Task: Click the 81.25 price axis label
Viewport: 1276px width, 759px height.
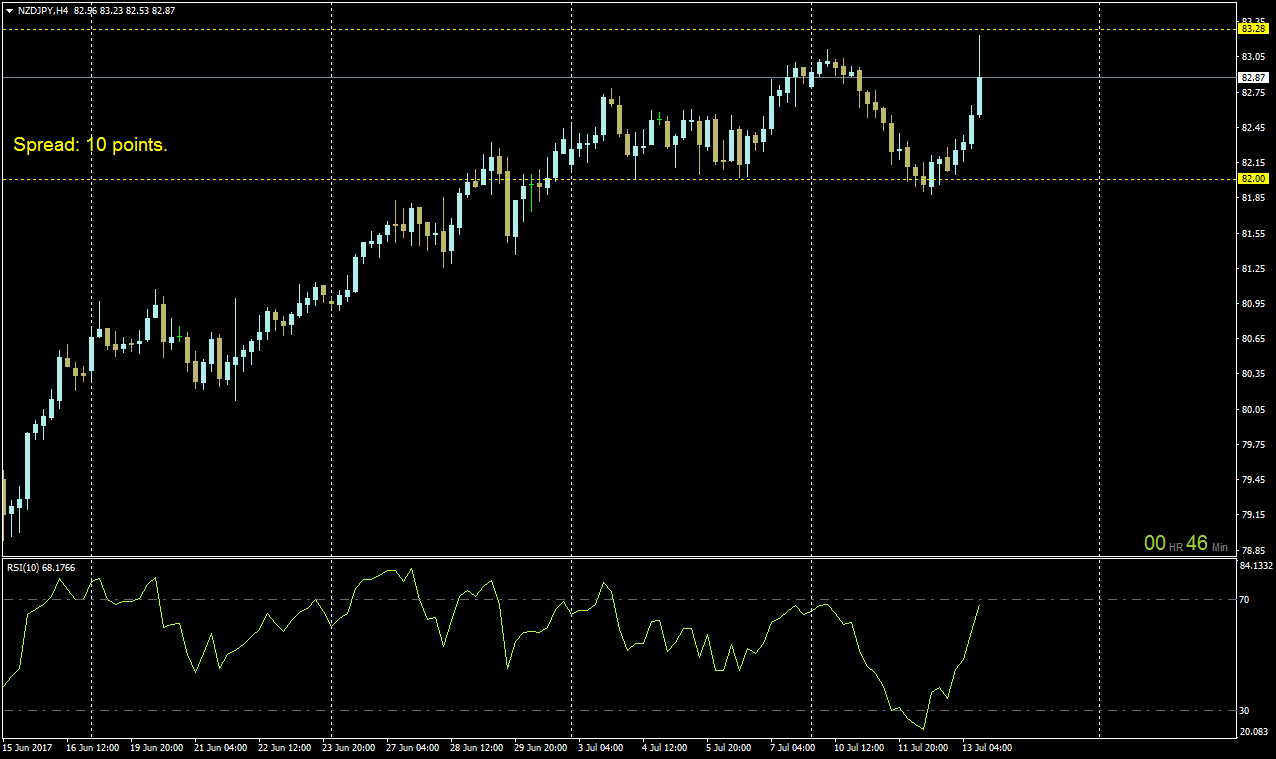Action: [x=1251, y=268]
